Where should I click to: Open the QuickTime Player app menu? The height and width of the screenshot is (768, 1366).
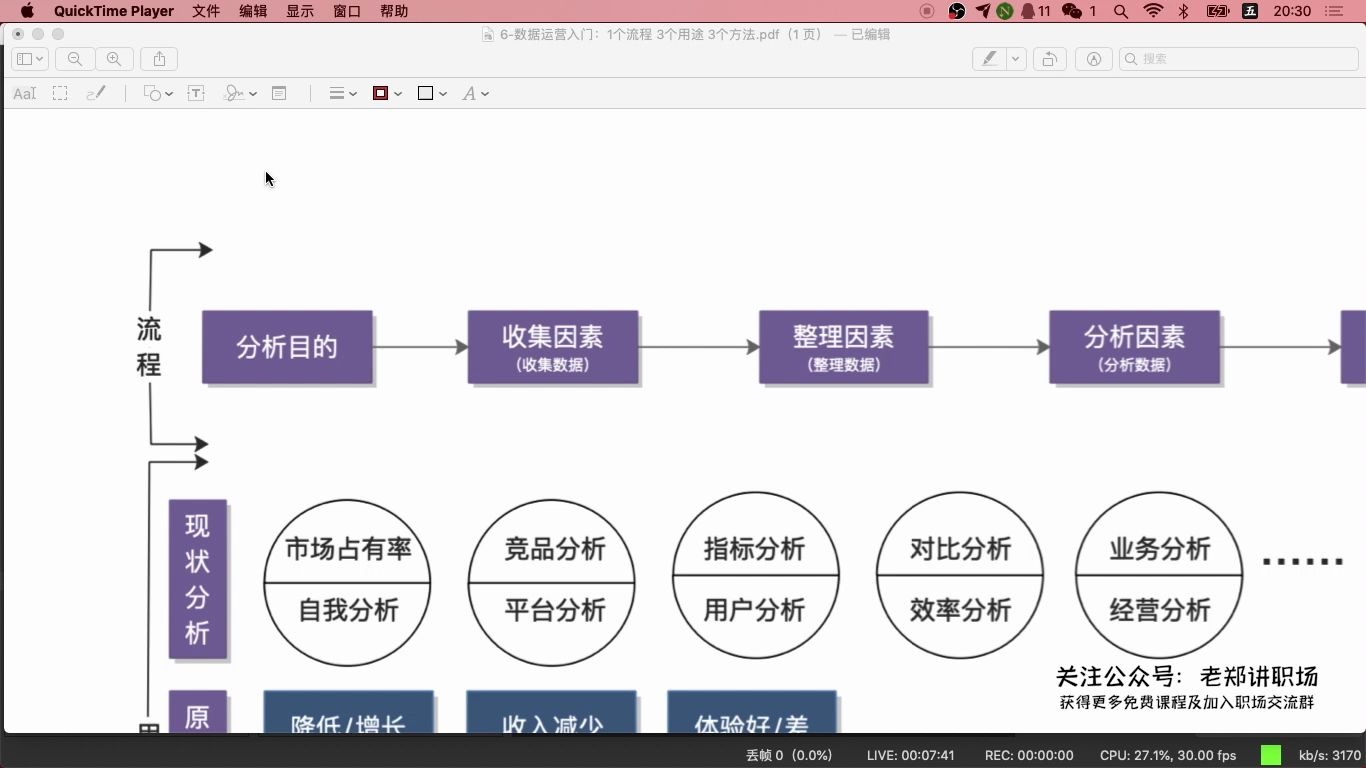coord(114,11)
